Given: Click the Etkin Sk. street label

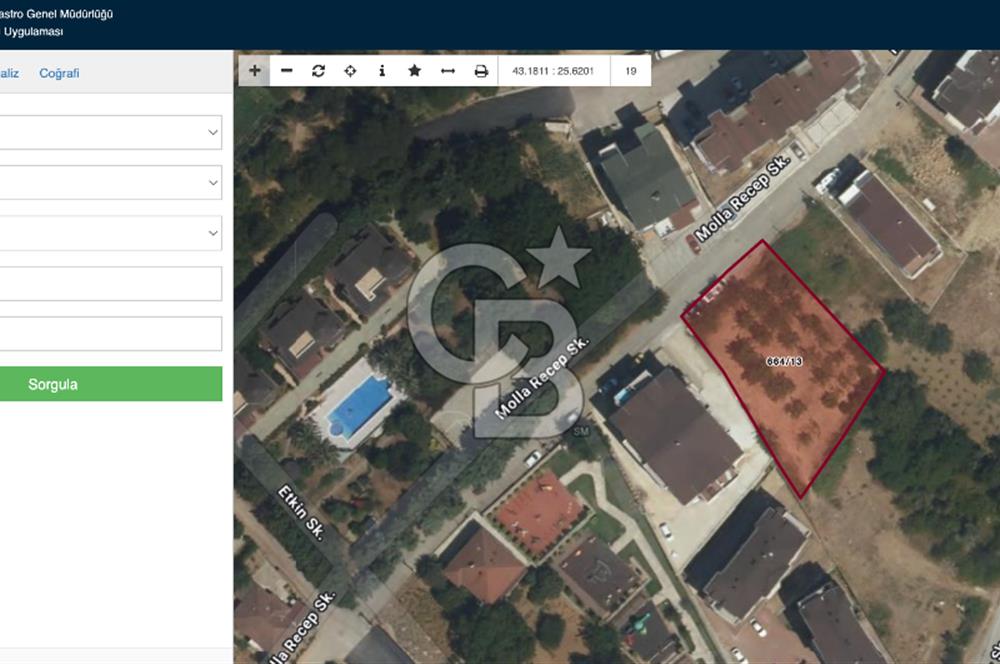Looking at the screenshot, I should pos(302,513).
